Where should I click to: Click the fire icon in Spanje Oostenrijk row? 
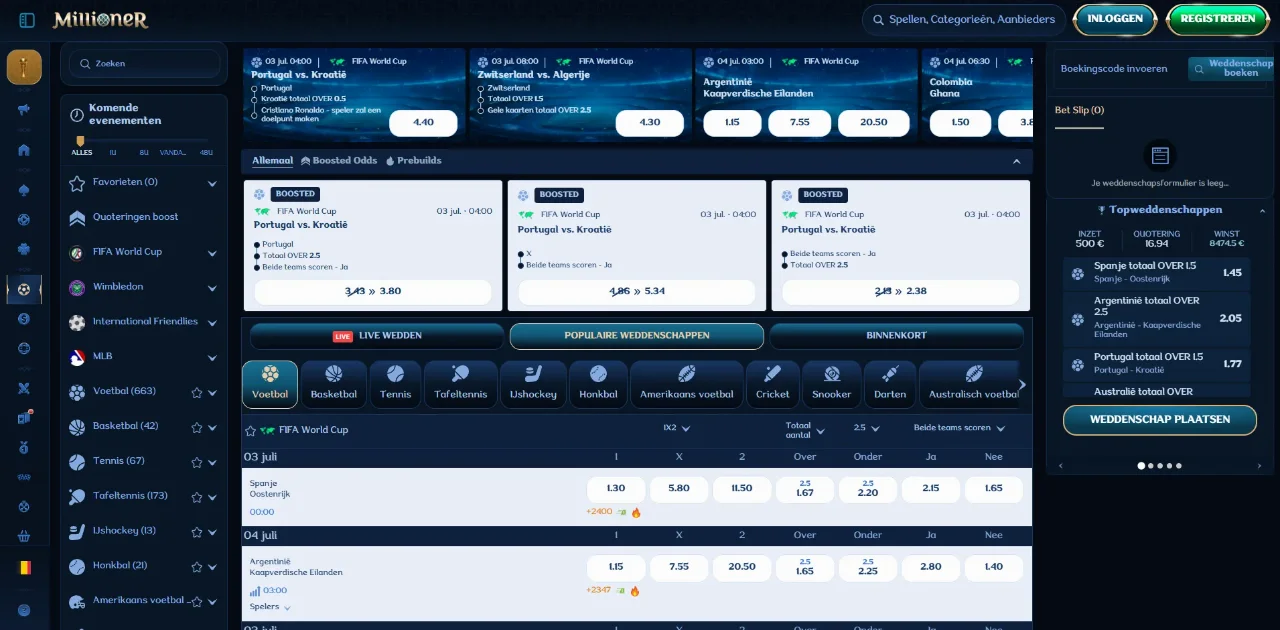tap(635, 512)
